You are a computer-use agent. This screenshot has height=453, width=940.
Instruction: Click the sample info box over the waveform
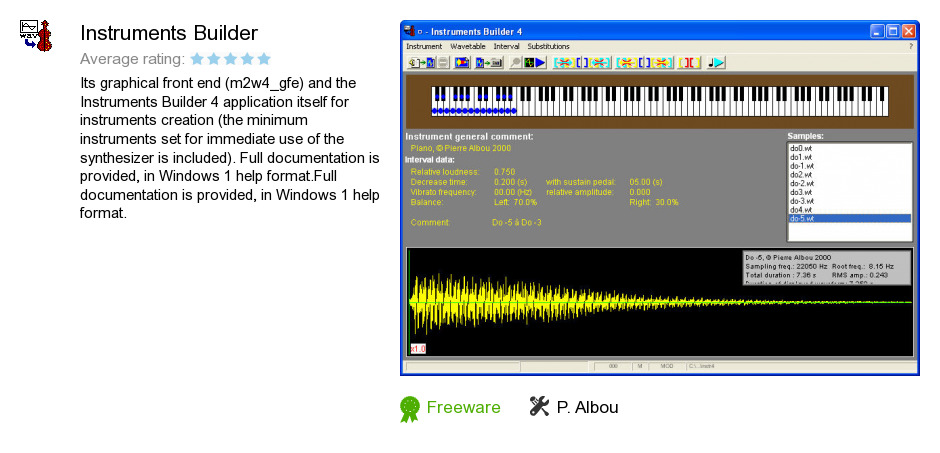(x=827, y=267)
